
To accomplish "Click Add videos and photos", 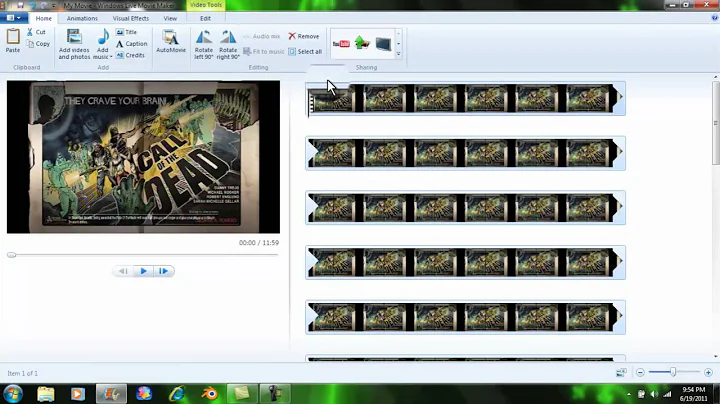I will [74, 45].
